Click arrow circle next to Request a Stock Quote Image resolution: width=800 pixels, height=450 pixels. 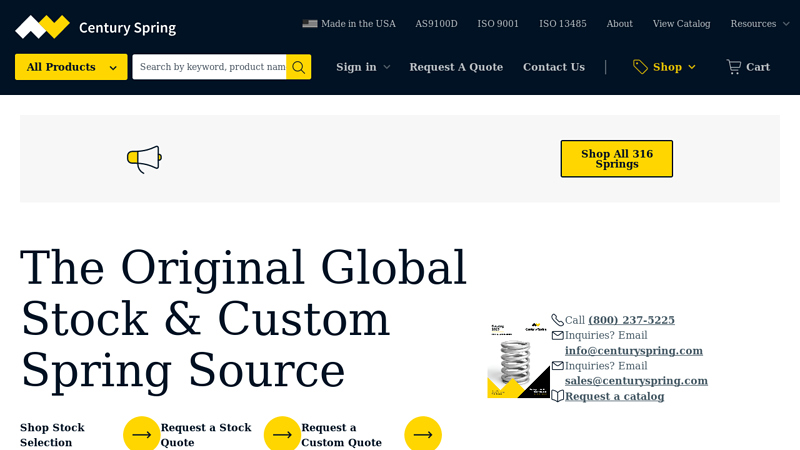[x=282, y=434]
